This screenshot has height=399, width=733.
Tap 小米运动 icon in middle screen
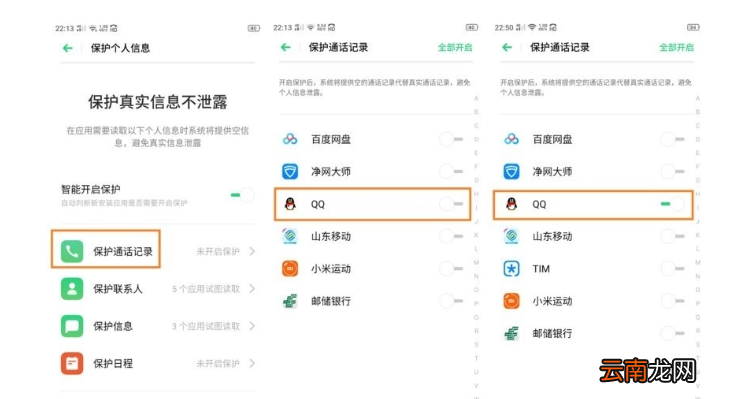290,269
